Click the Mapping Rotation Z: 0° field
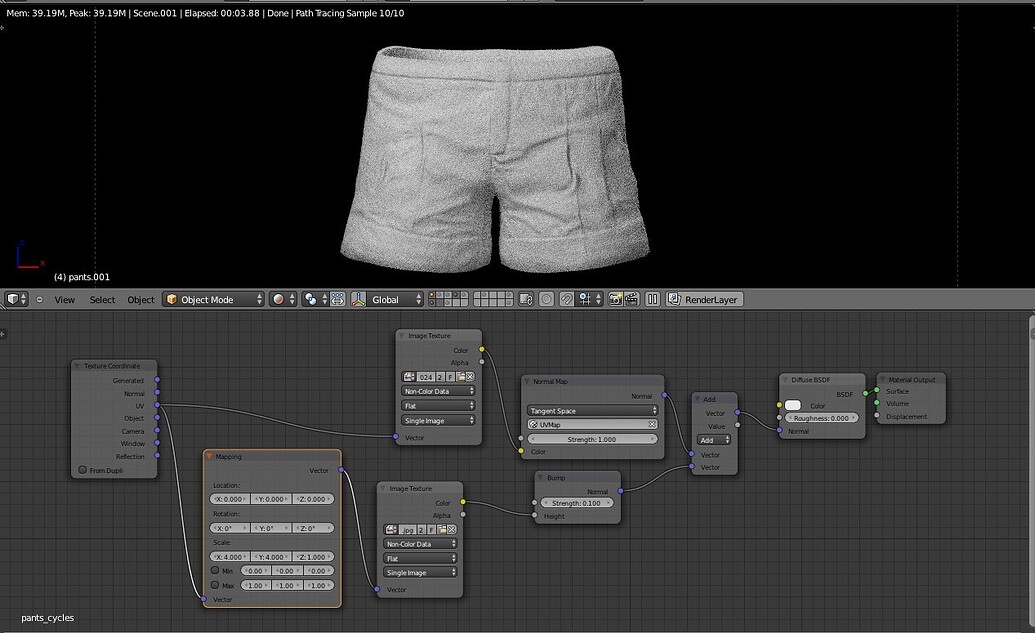This screenshot has width=1035, height=633. [313, 528]
